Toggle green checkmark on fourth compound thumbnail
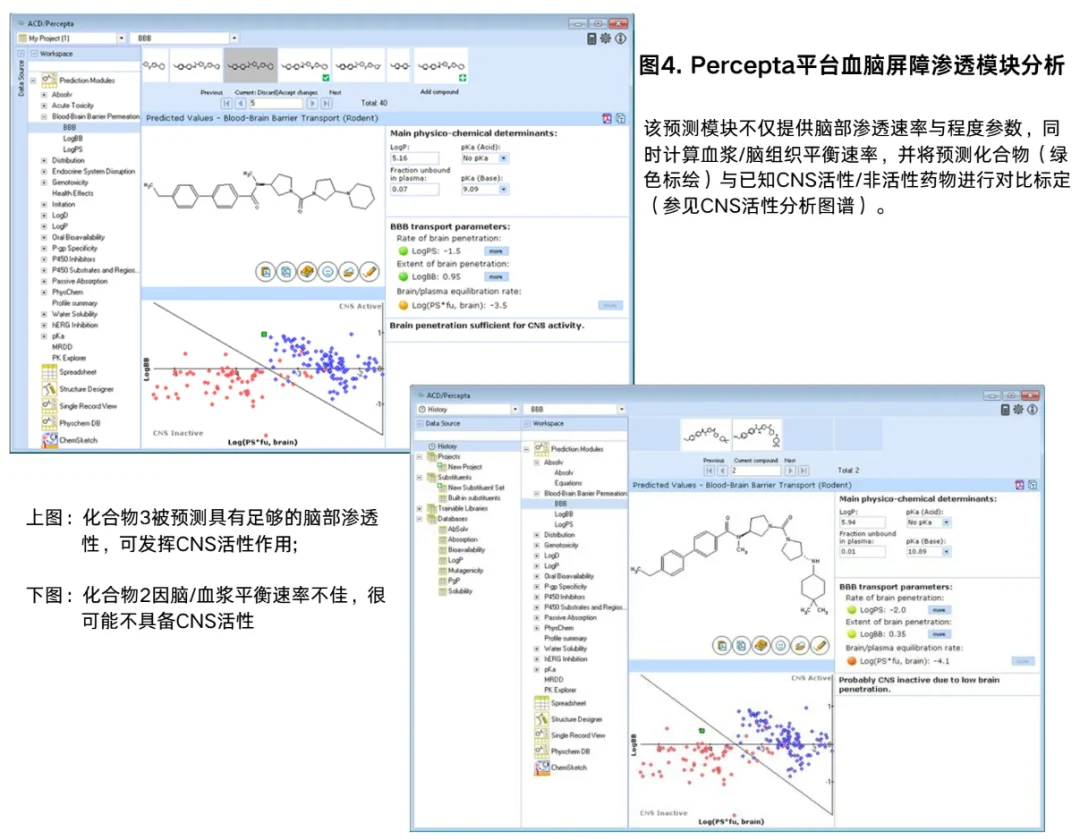 click(x=326, y=78)
